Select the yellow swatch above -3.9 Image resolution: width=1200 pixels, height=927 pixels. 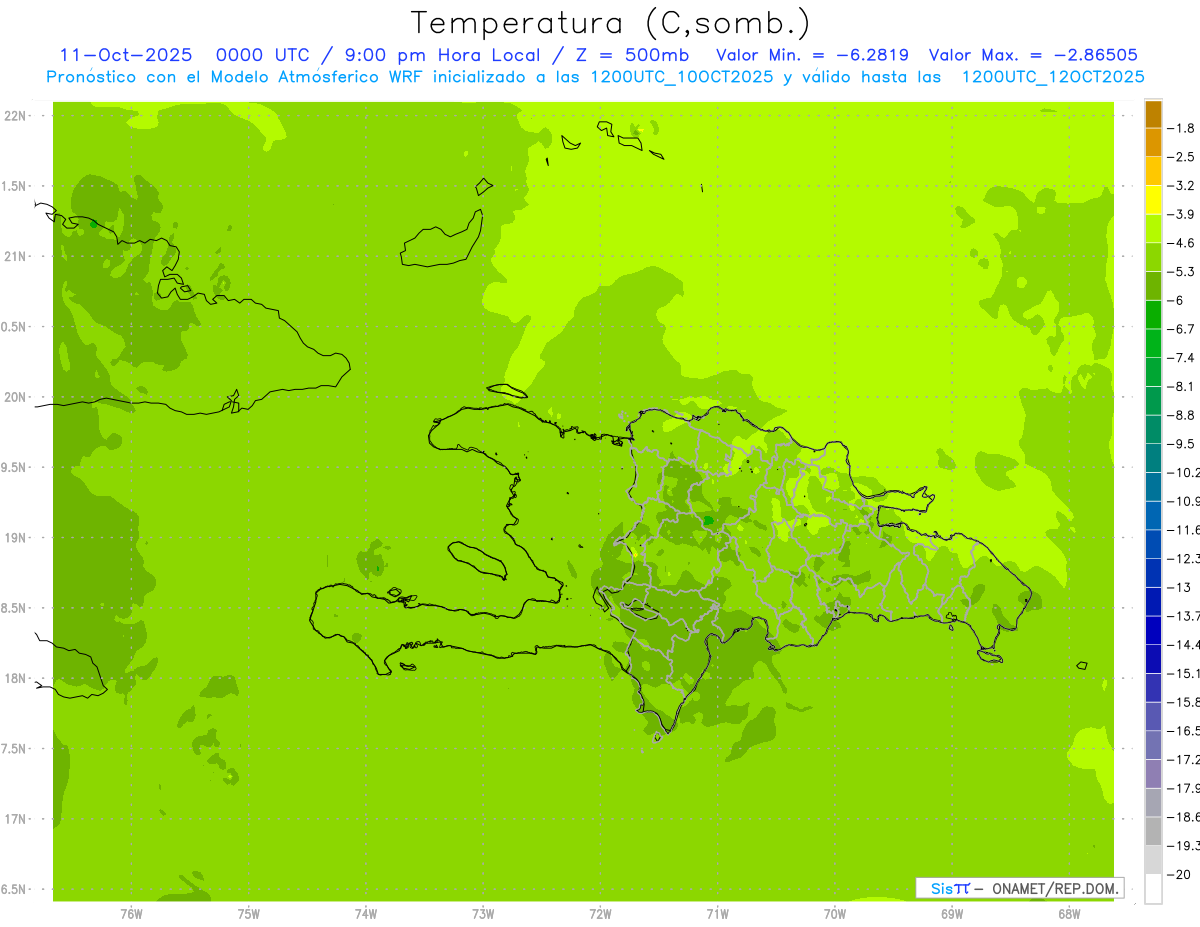coord(1153,200)
